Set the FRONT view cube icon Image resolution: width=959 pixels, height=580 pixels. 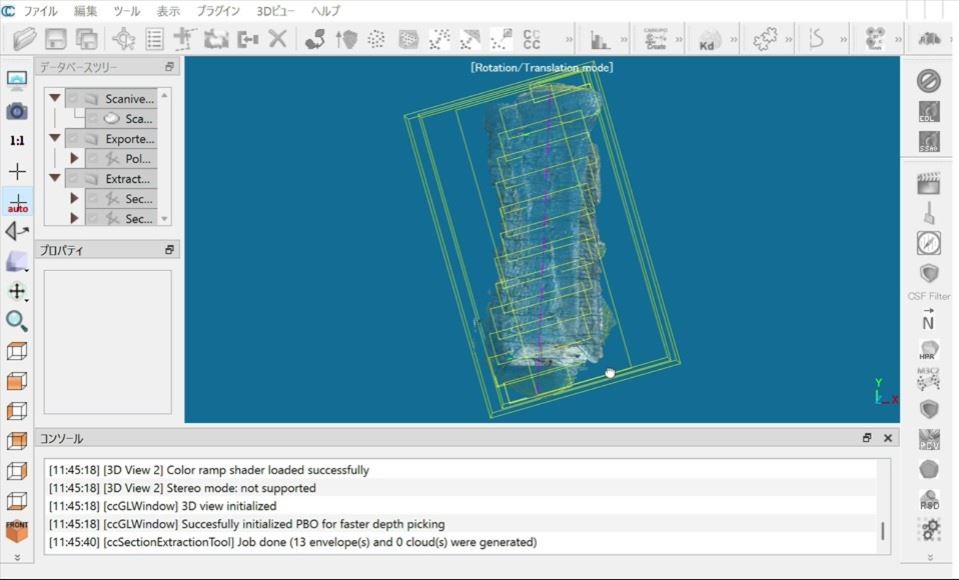[17, 529]
